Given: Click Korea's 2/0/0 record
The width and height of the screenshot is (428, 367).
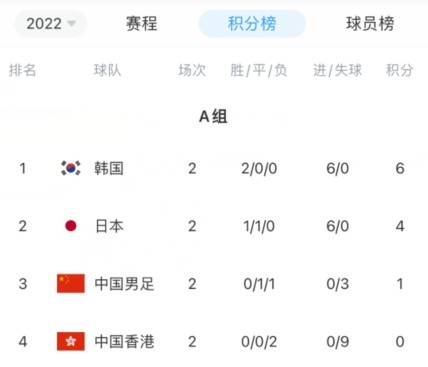Looking at the screenshot, I should click(259, 169).
